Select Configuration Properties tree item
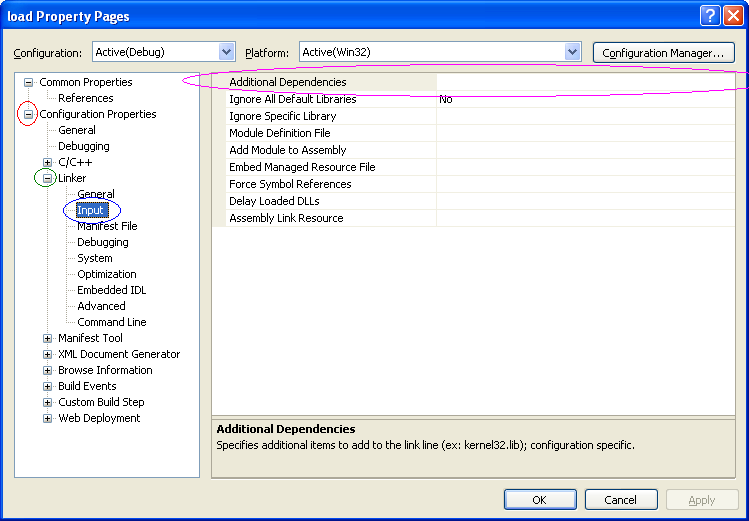Screen dimensions: 749x521 pyautogui.click(x=97, y=114)
